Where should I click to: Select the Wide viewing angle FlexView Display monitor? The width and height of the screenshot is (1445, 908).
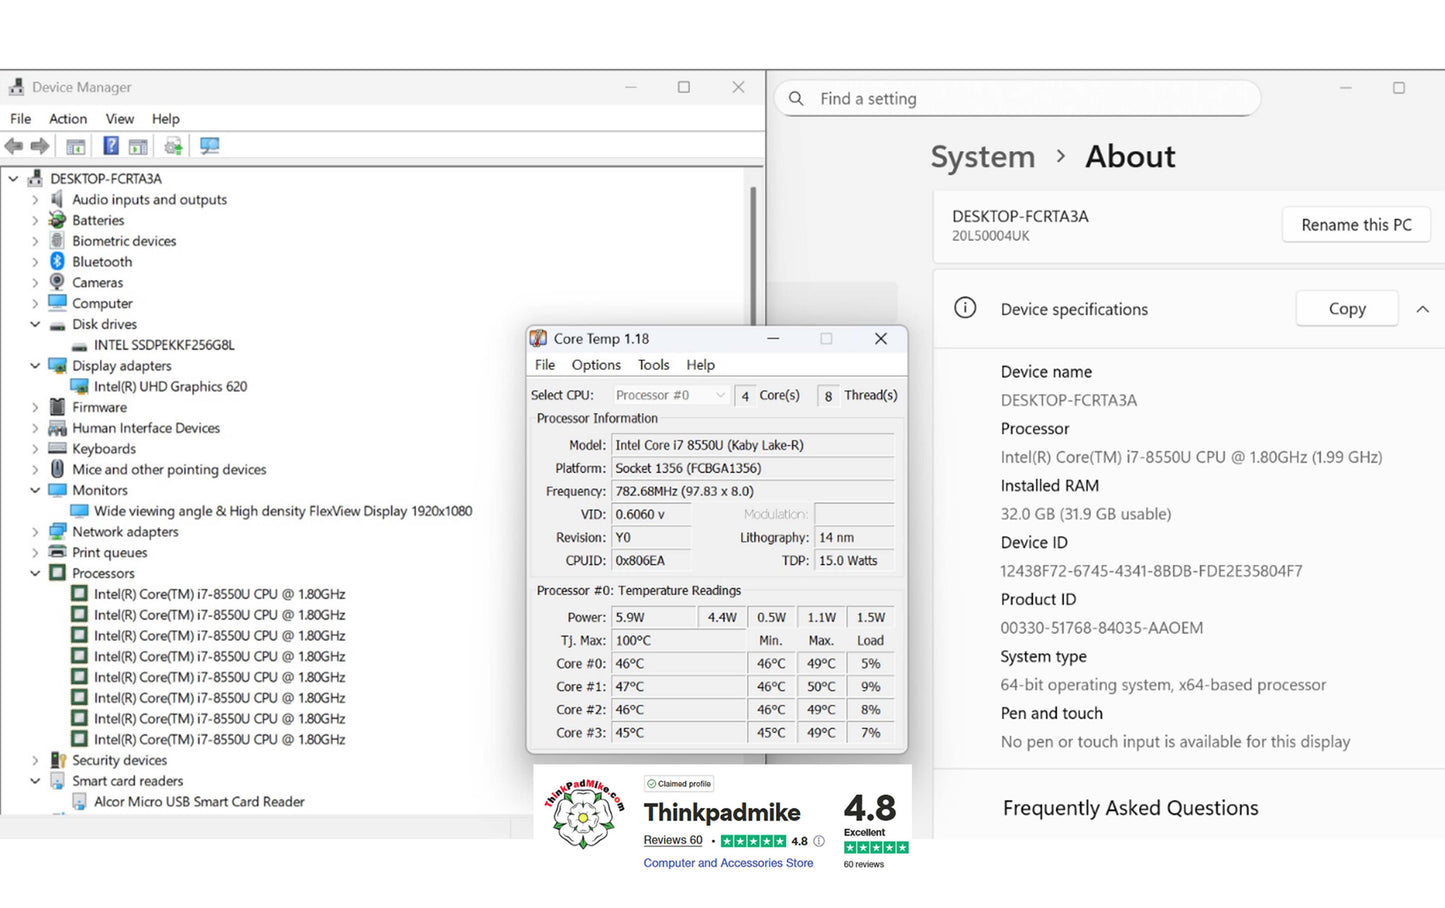283,511
